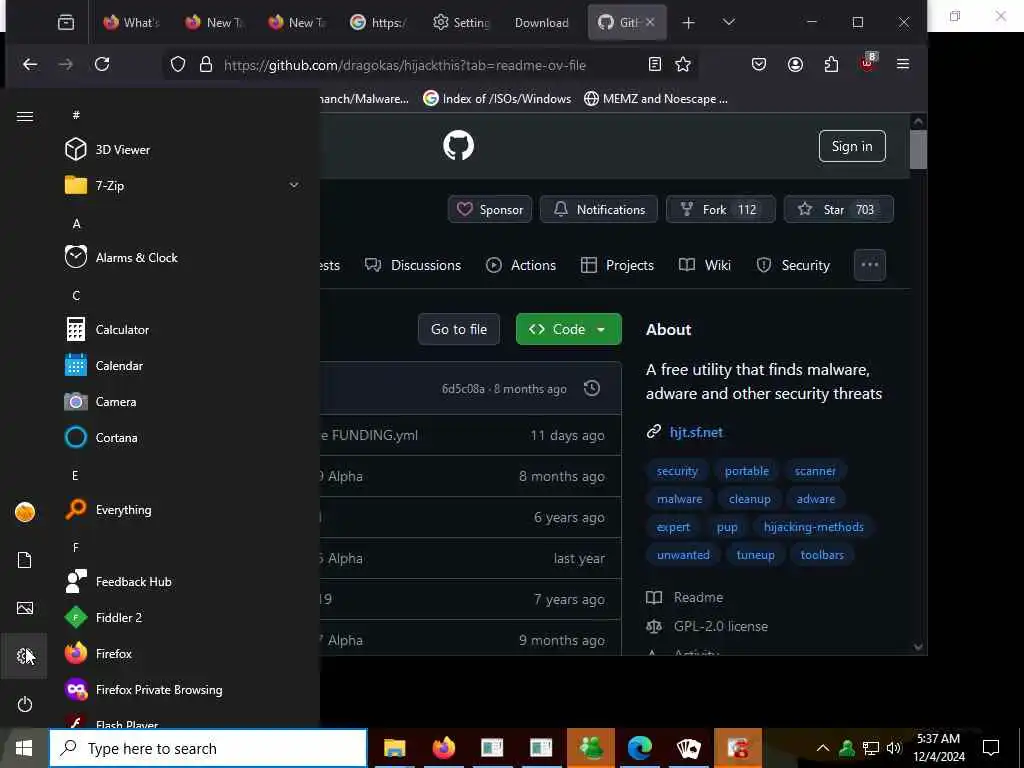Open File Explorer from taskbar

pyautogui.click(x=394, y=748)
